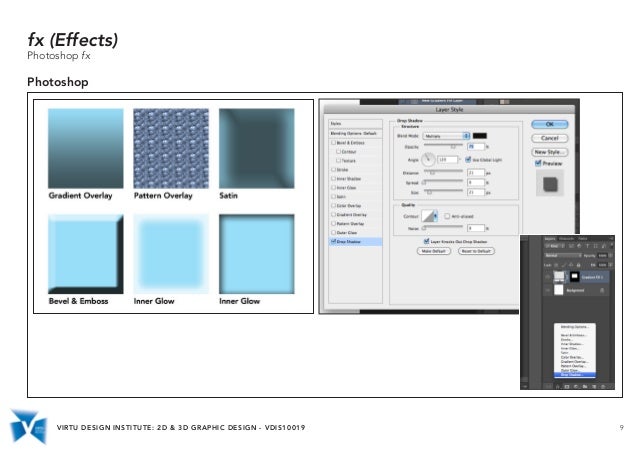
Task: Enable Gradient Overlay in the Layer Style list
Action: pyautogui.click(x=333, y=214)
